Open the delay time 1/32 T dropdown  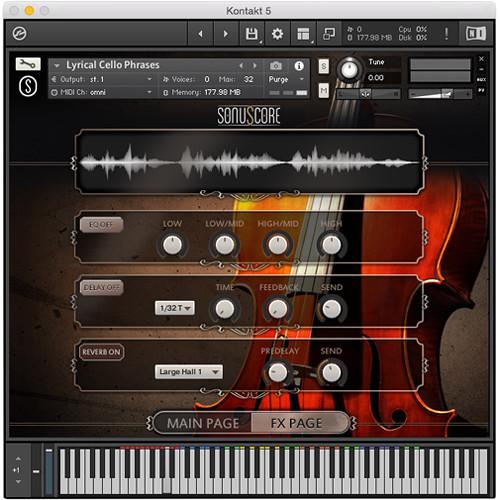coord(175,308)
